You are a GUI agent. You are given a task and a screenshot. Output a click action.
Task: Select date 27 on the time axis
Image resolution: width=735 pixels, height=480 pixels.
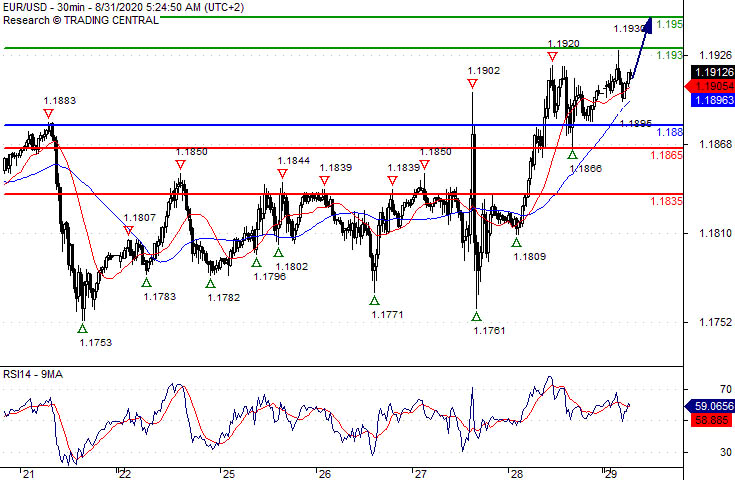(x=420, y=474)
